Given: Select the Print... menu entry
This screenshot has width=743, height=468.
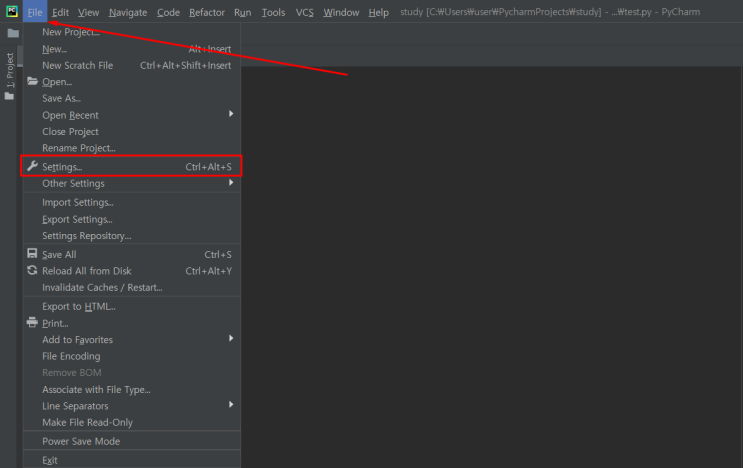Looking at the screenshot, I should (x=132, y=323).
